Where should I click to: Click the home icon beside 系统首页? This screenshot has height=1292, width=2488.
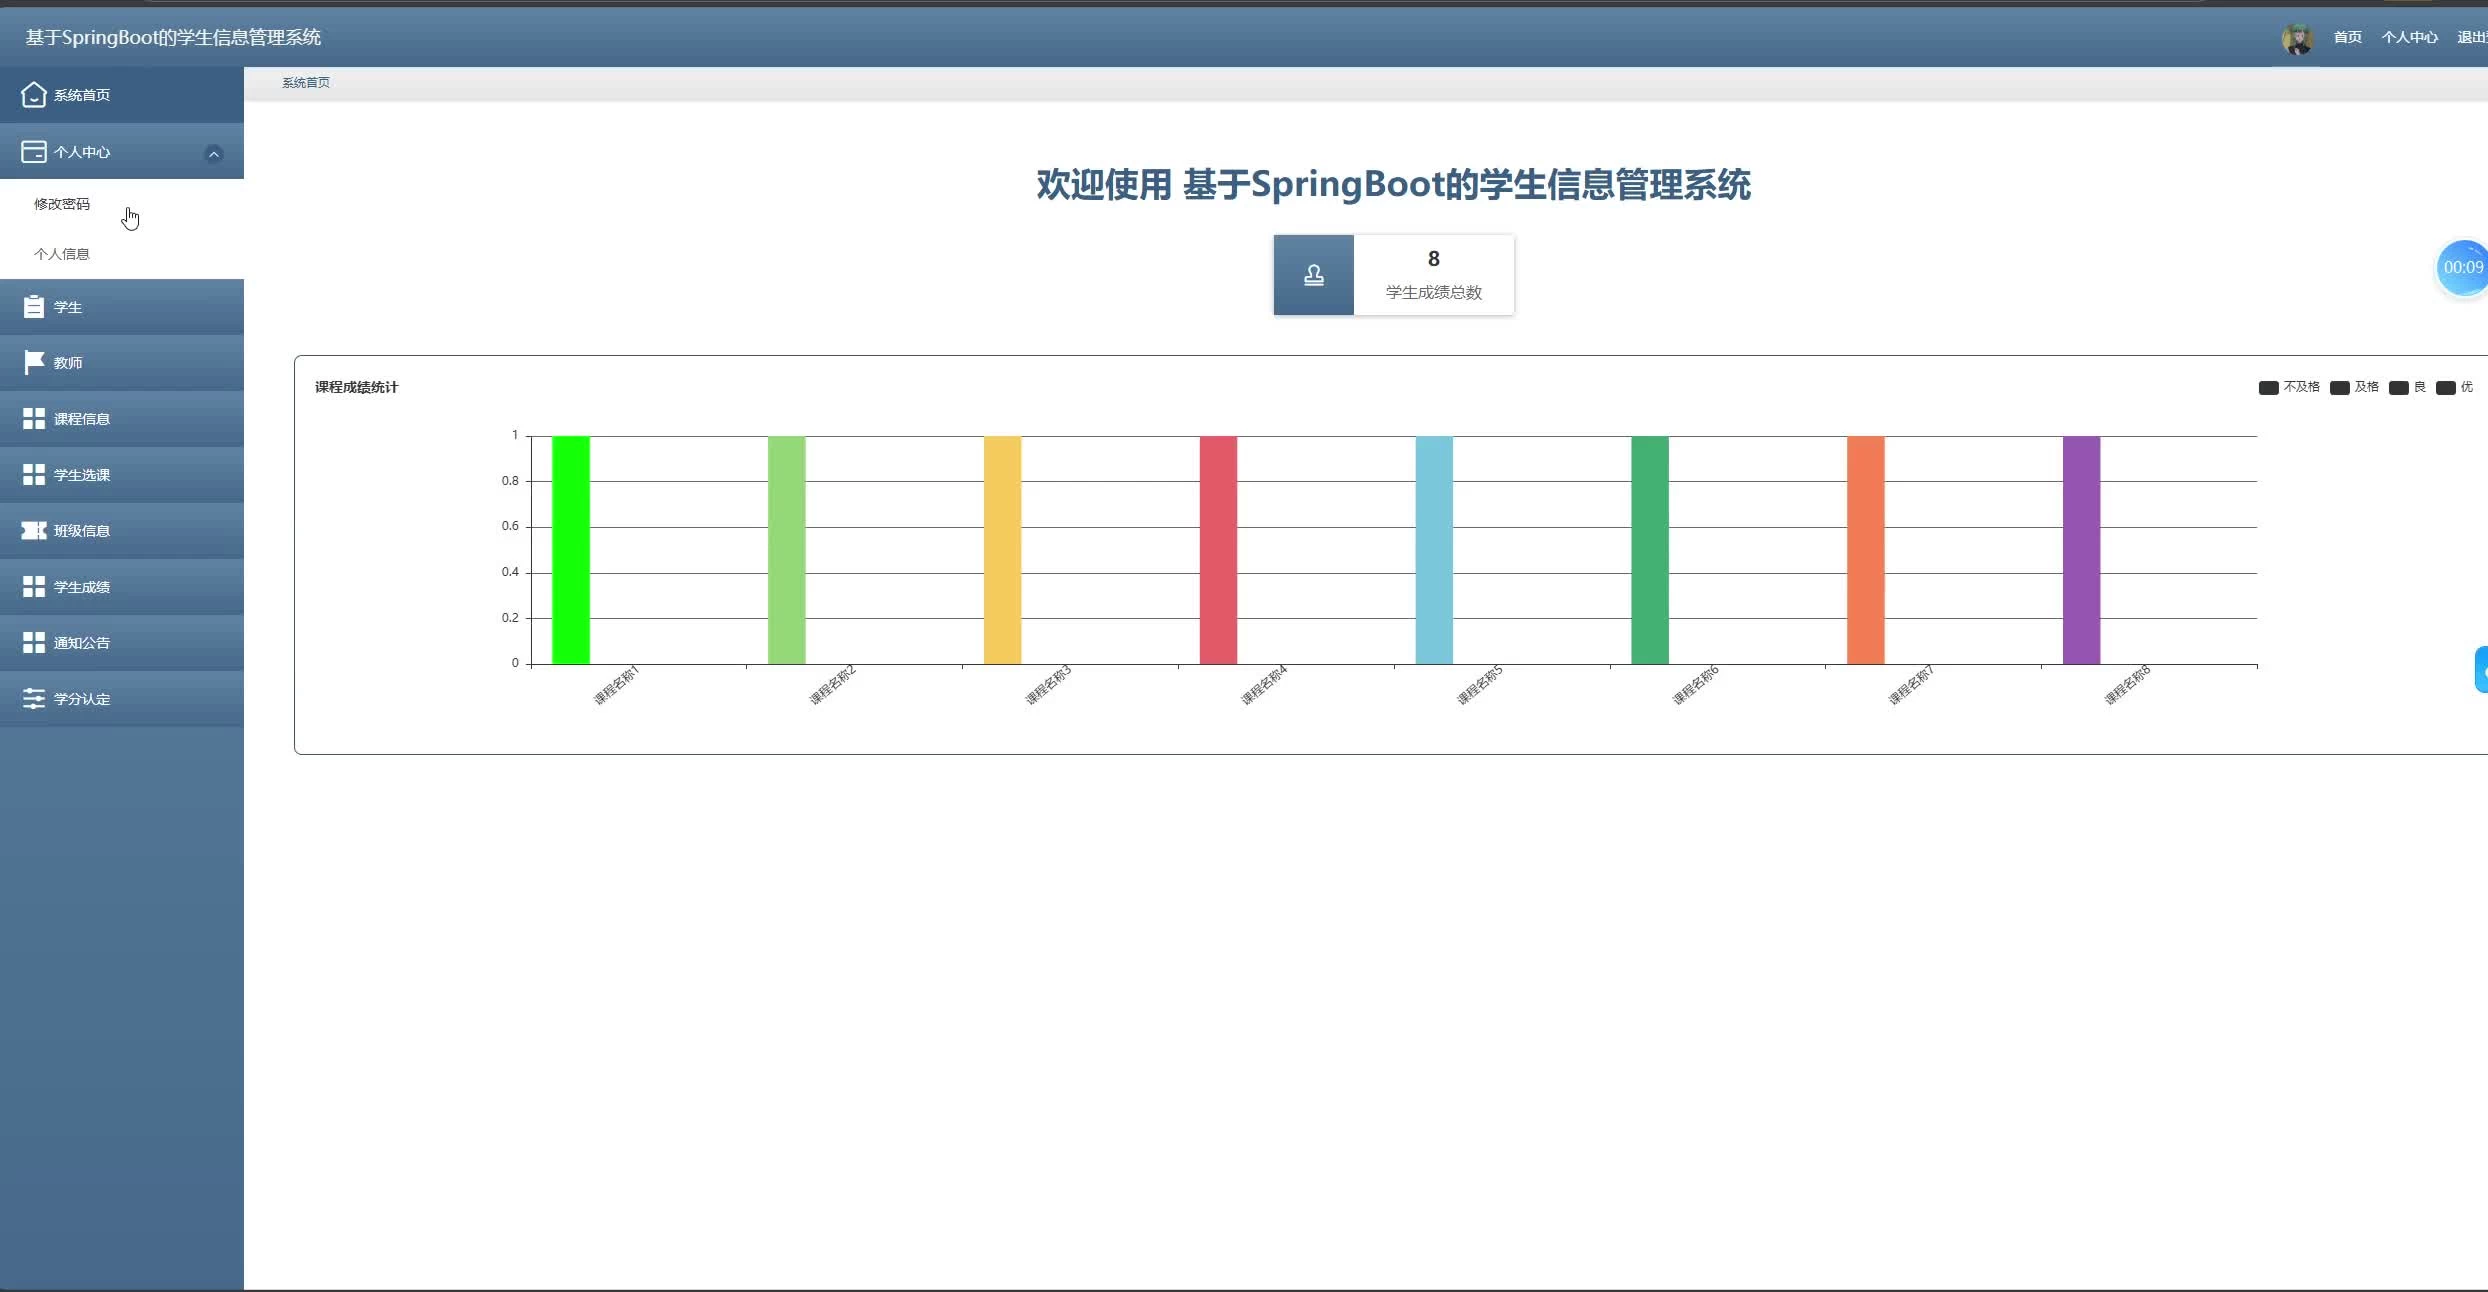click(33, 95)
